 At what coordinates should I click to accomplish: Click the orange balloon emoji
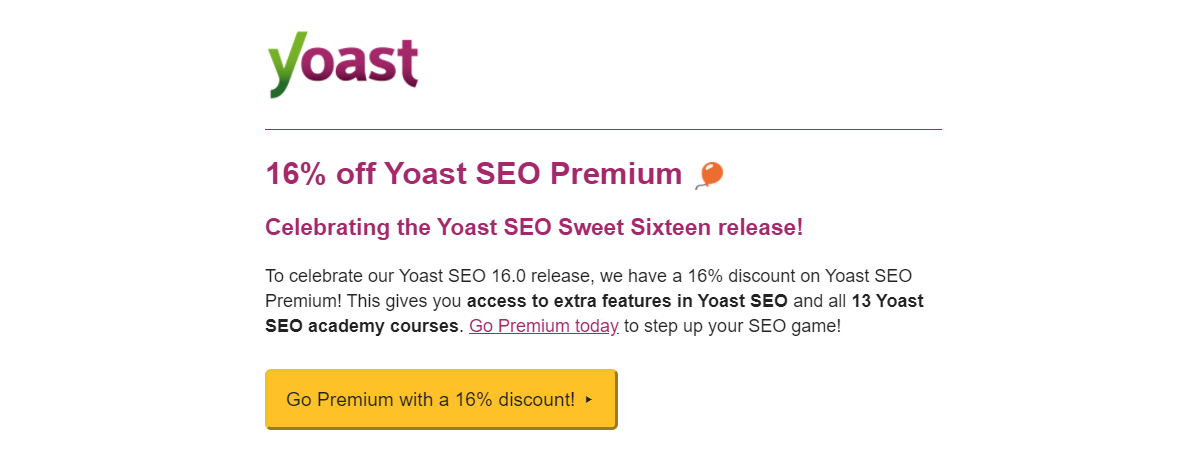pos(709,174)
